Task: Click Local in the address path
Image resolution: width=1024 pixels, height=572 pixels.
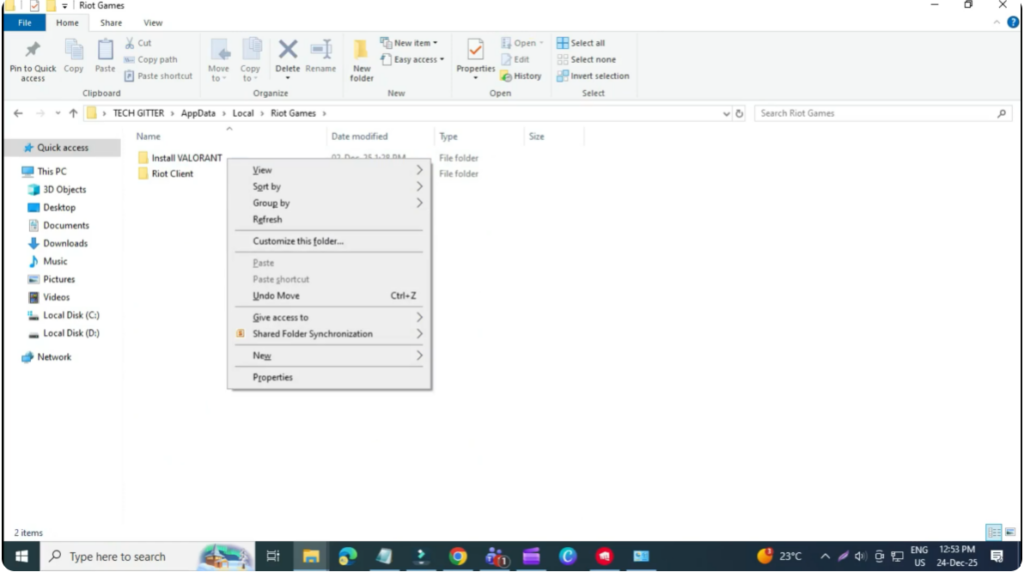Action: click(x=243, y=113)
